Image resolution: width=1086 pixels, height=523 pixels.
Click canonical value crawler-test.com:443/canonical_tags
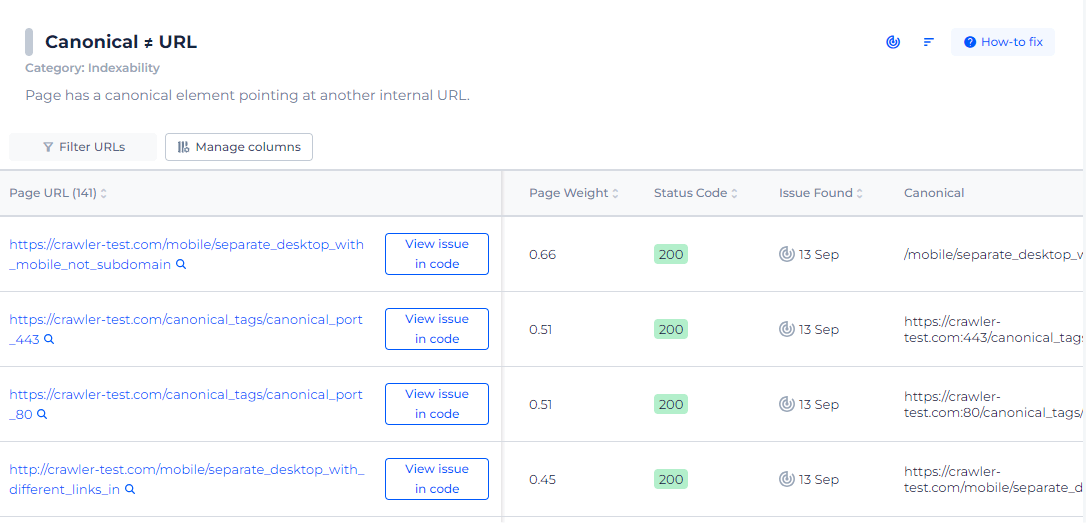coord(994,329)
